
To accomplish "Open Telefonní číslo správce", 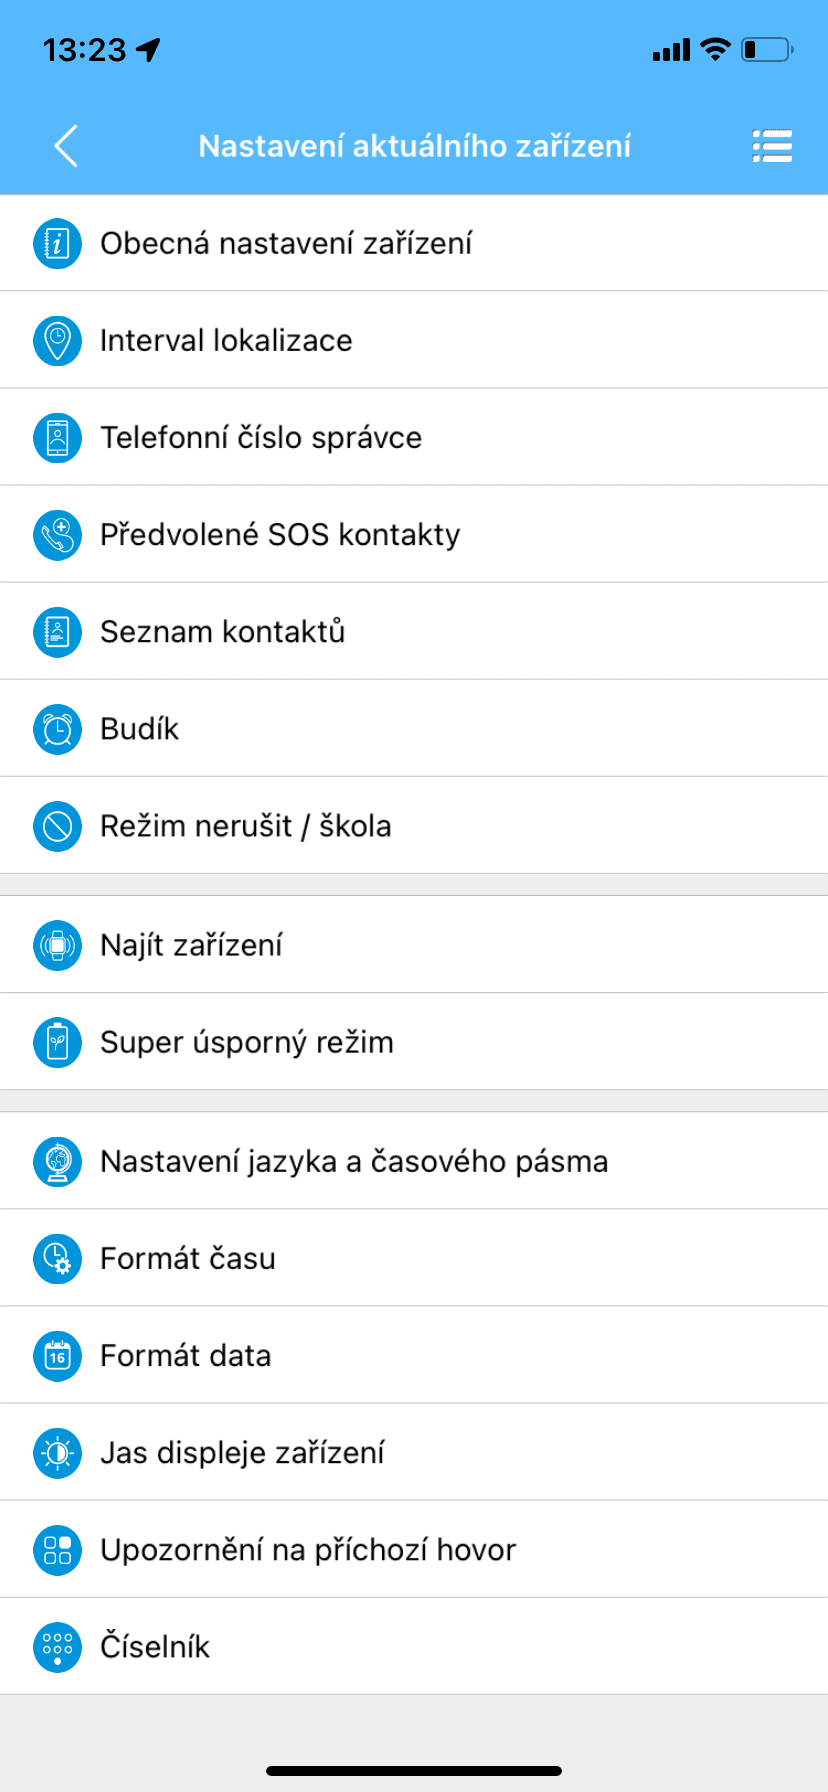I will tap(261, 438).
